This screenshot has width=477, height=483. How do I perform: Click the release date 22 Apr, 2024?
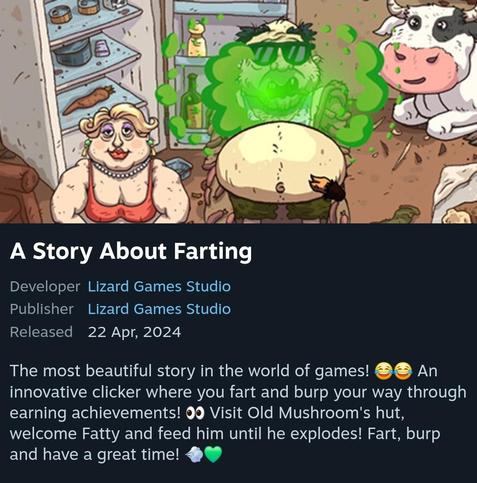pyautogui.click(x=134, y=332)
